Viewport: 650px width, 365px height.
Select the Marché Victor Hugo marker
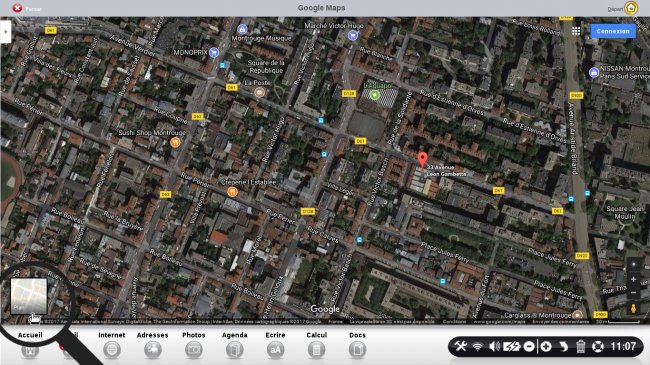[353, 36]
